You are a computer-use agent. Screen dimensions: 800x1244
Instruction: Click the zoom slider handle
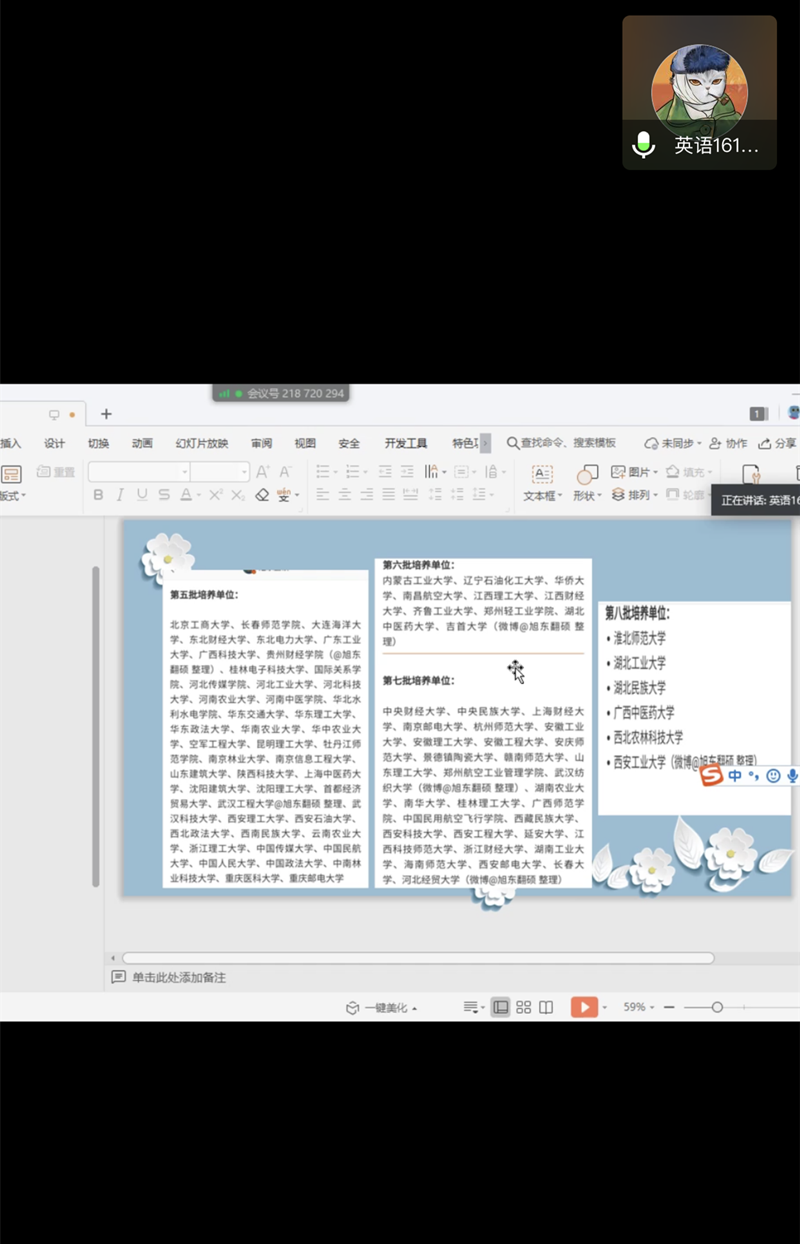coord(717,1007)
